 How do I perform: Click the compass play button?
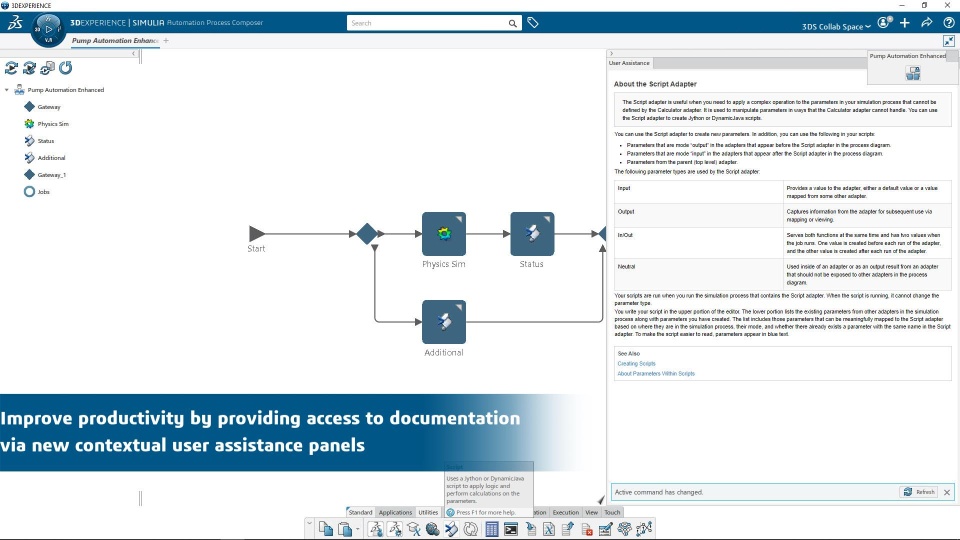[48, 29]
